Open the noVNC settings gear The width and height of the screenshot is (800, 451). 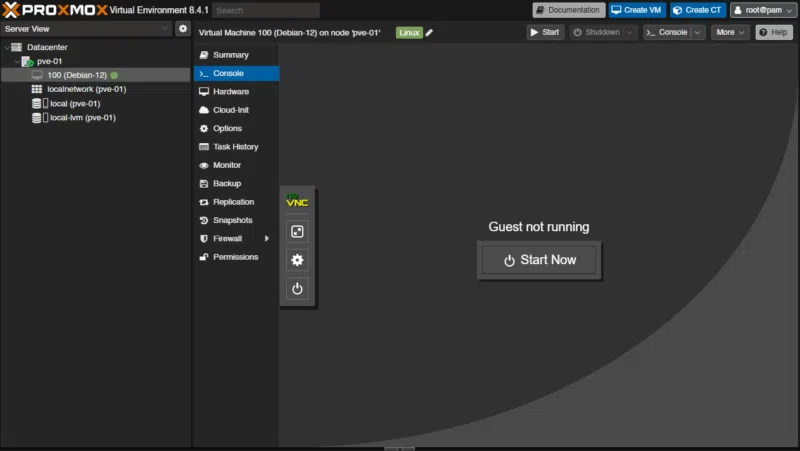[x=297, y=260]
